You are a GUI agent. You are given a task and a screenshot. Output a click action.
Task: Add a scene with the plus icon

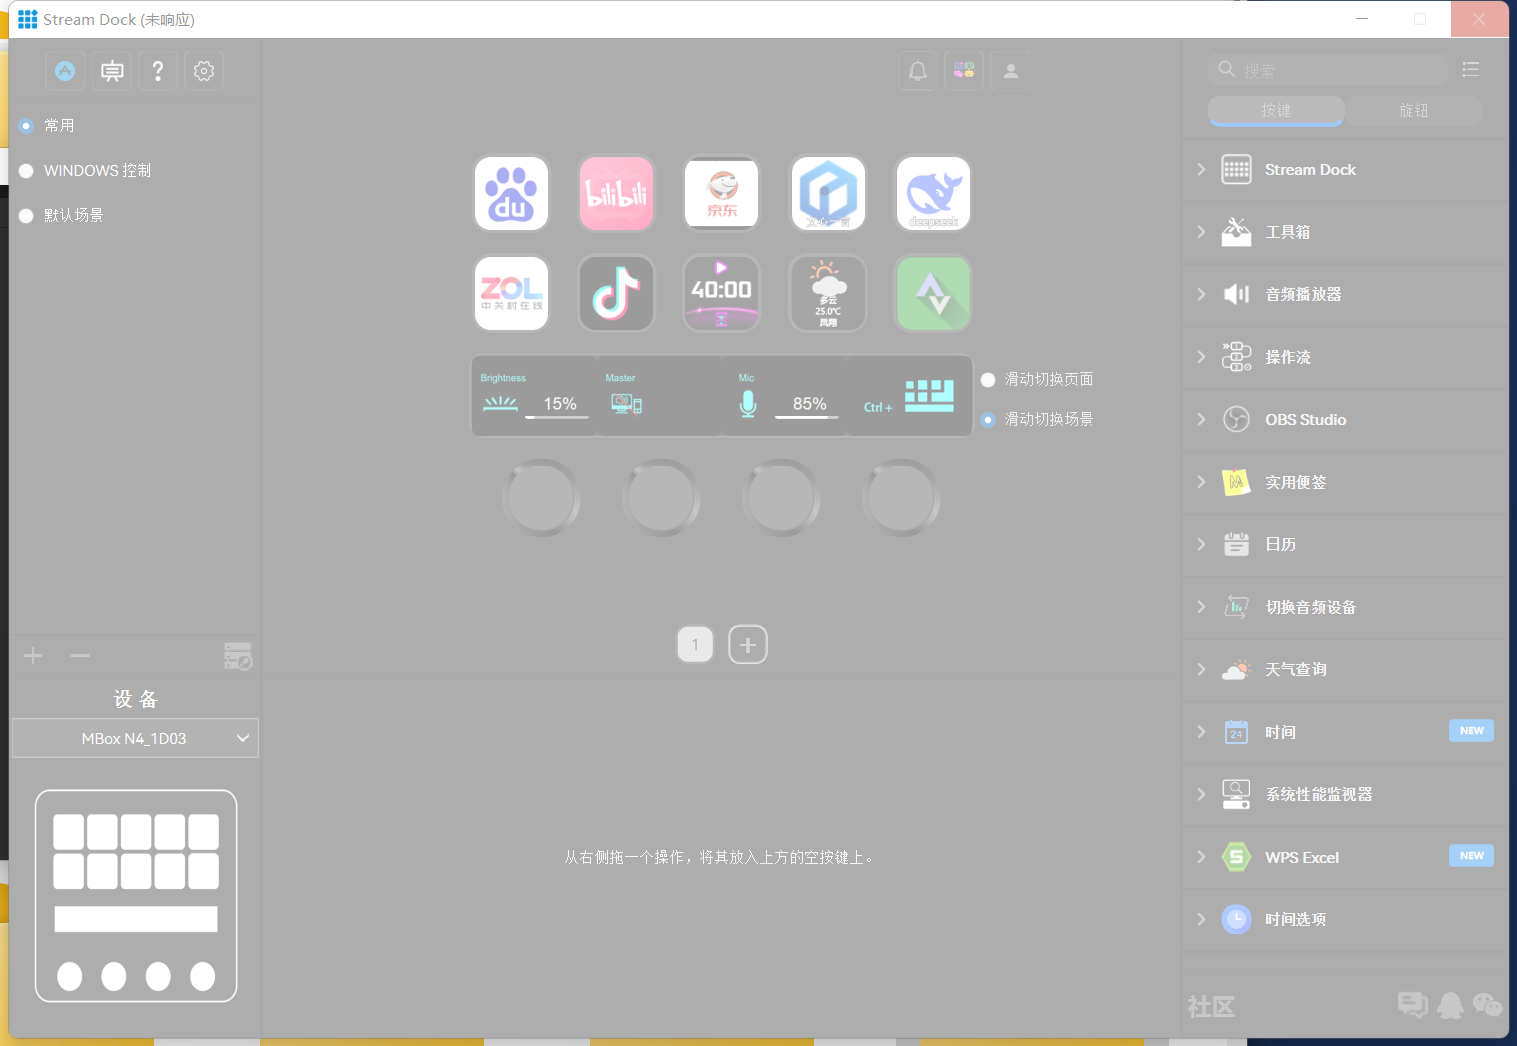[33, 656]
